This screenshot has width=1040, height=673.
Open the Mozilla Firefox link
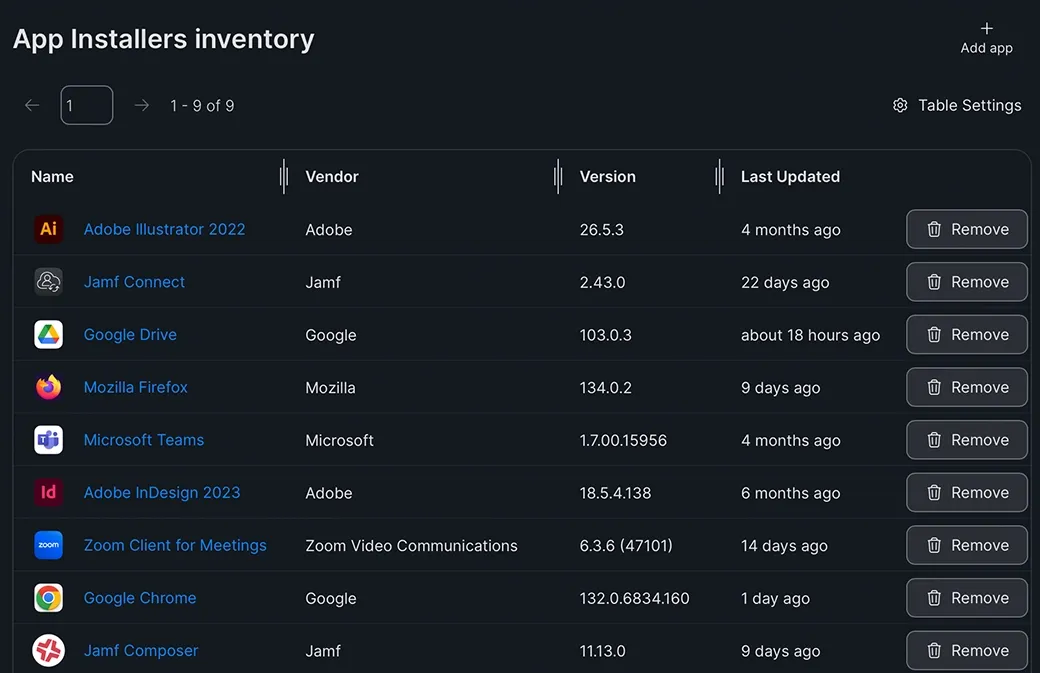tap(135, 387)
